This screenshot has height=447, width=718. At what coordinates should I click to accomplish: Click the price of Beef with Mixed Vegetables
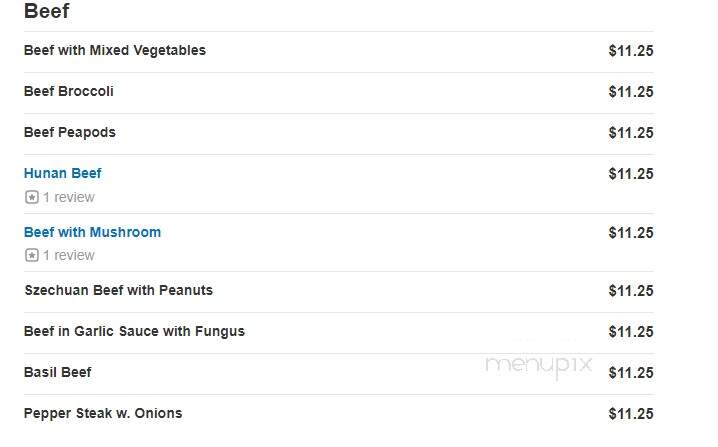pos(631,51)
